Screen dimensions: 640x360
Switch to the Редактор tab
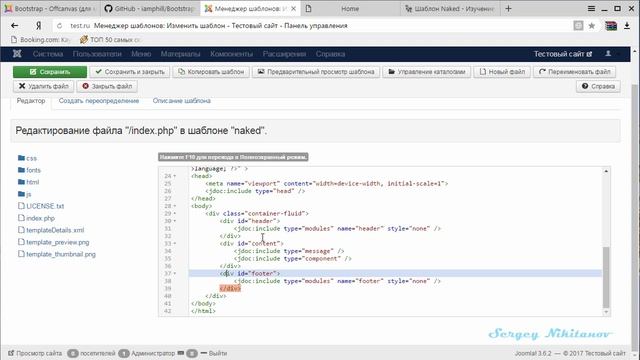point(31,101)
